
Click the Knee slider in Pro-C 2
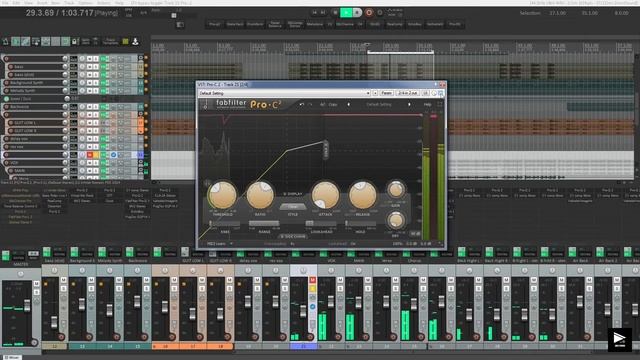click(224, 224)
